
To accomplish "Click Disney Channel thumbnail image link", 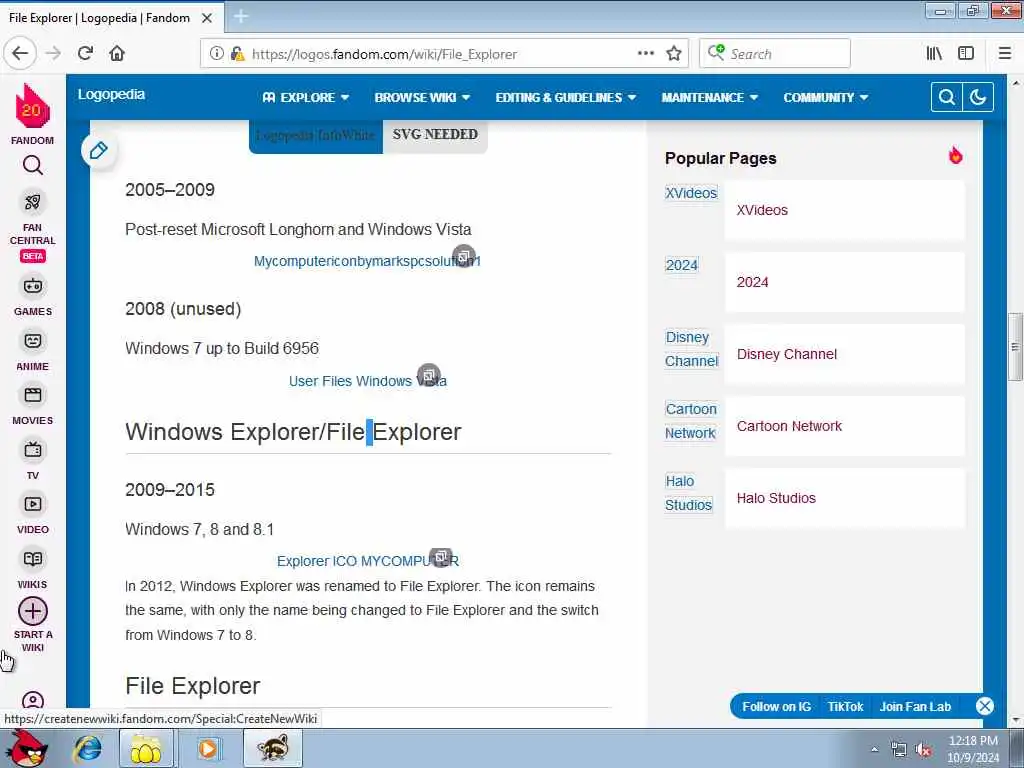I will tap(692, 349).
